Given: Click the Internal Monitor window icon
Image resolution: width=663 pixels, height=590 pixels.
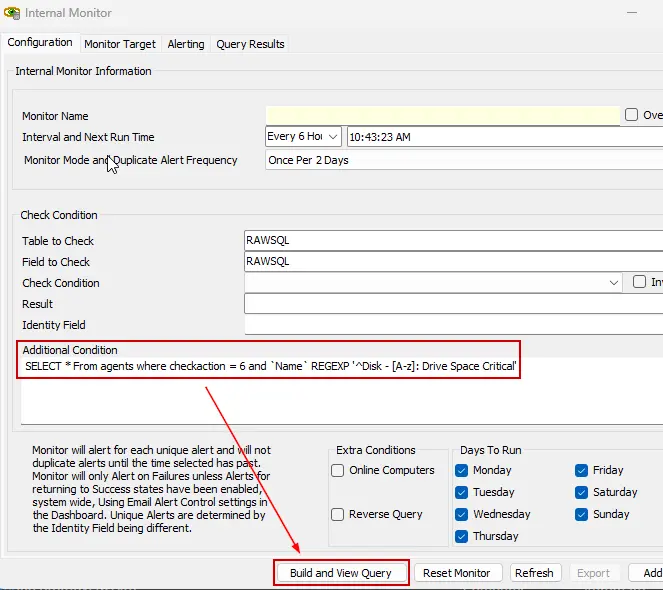Looking at the screenshot, I should point(12,13).
